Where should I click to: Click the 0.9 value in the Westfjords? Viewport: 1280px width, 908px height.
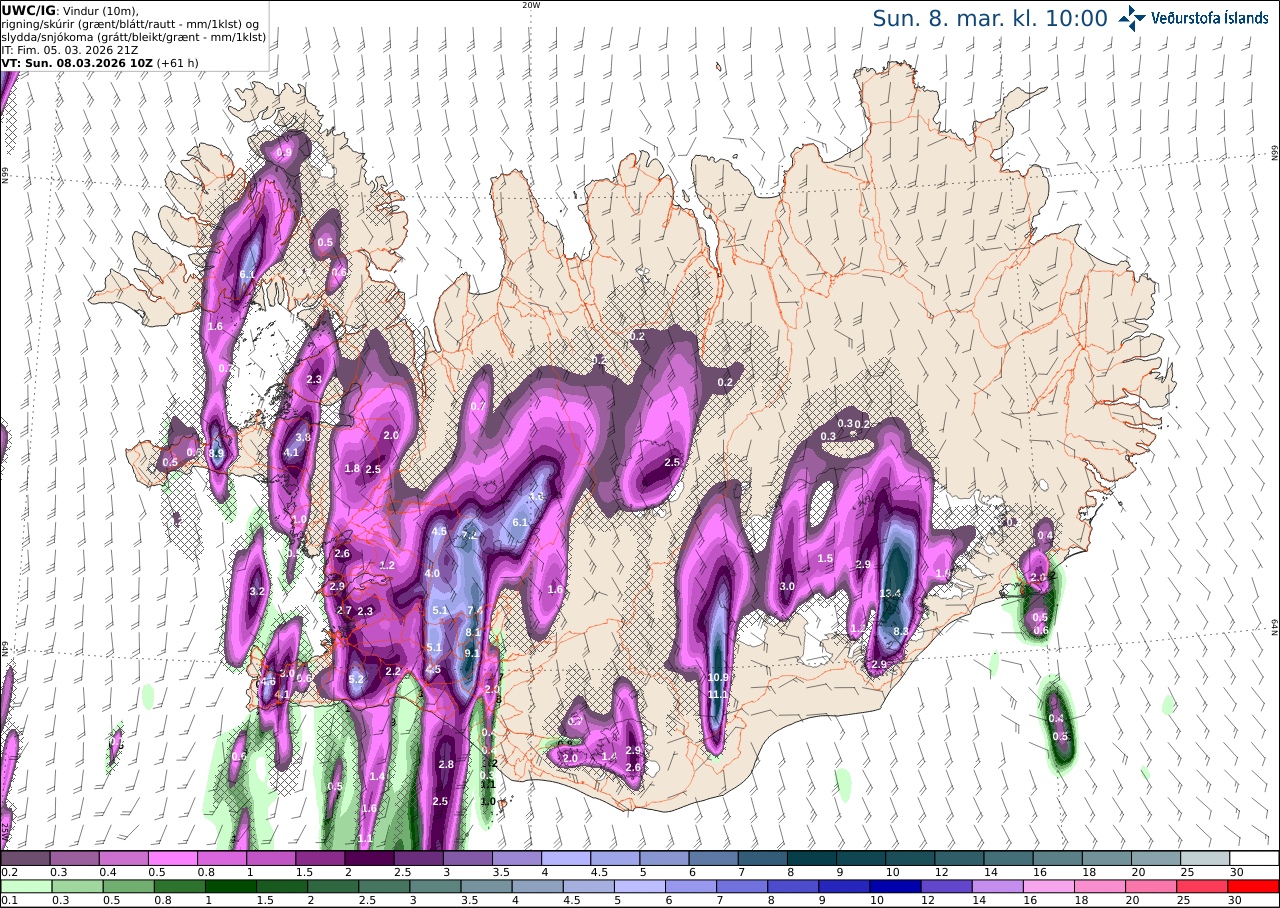[x=284, y=152]
